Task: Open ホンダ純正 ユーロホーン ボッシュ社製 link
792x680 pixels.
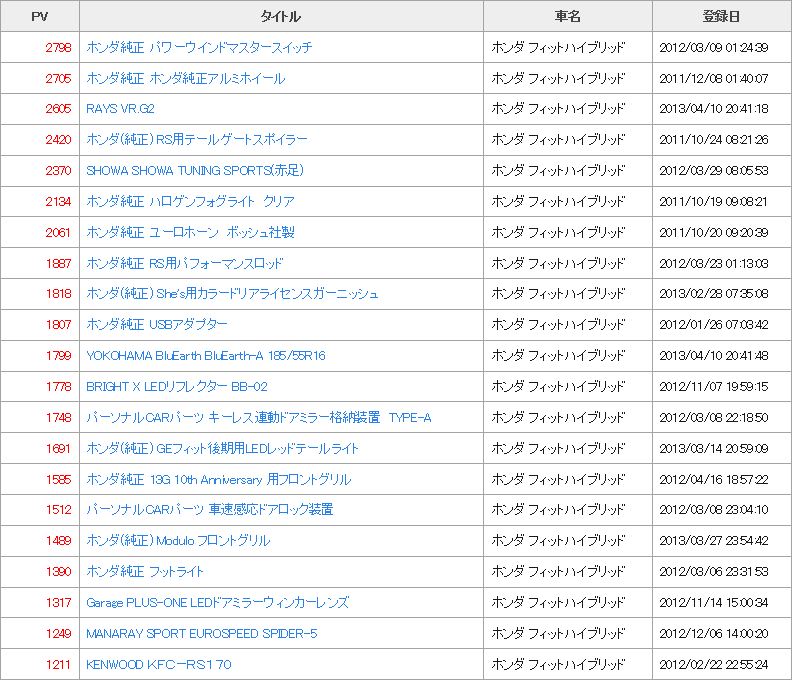Action: (x=190, y=232)
